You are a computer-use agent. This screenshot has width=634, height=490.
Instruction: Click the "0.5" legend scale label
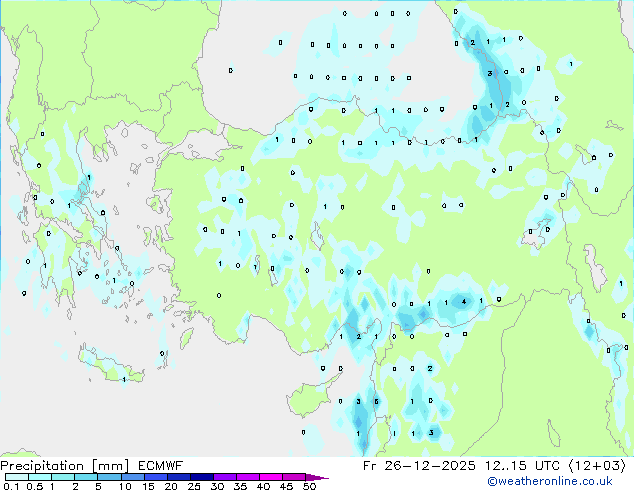click(x=35, y=486)
